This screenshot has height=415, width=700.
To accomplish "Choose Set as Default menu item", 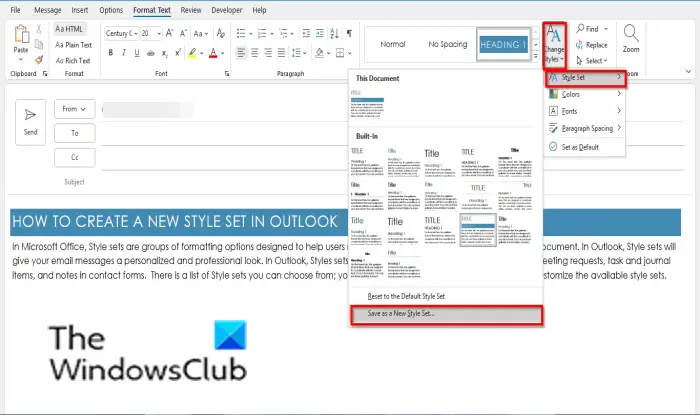I will click(x=585, y=147).
